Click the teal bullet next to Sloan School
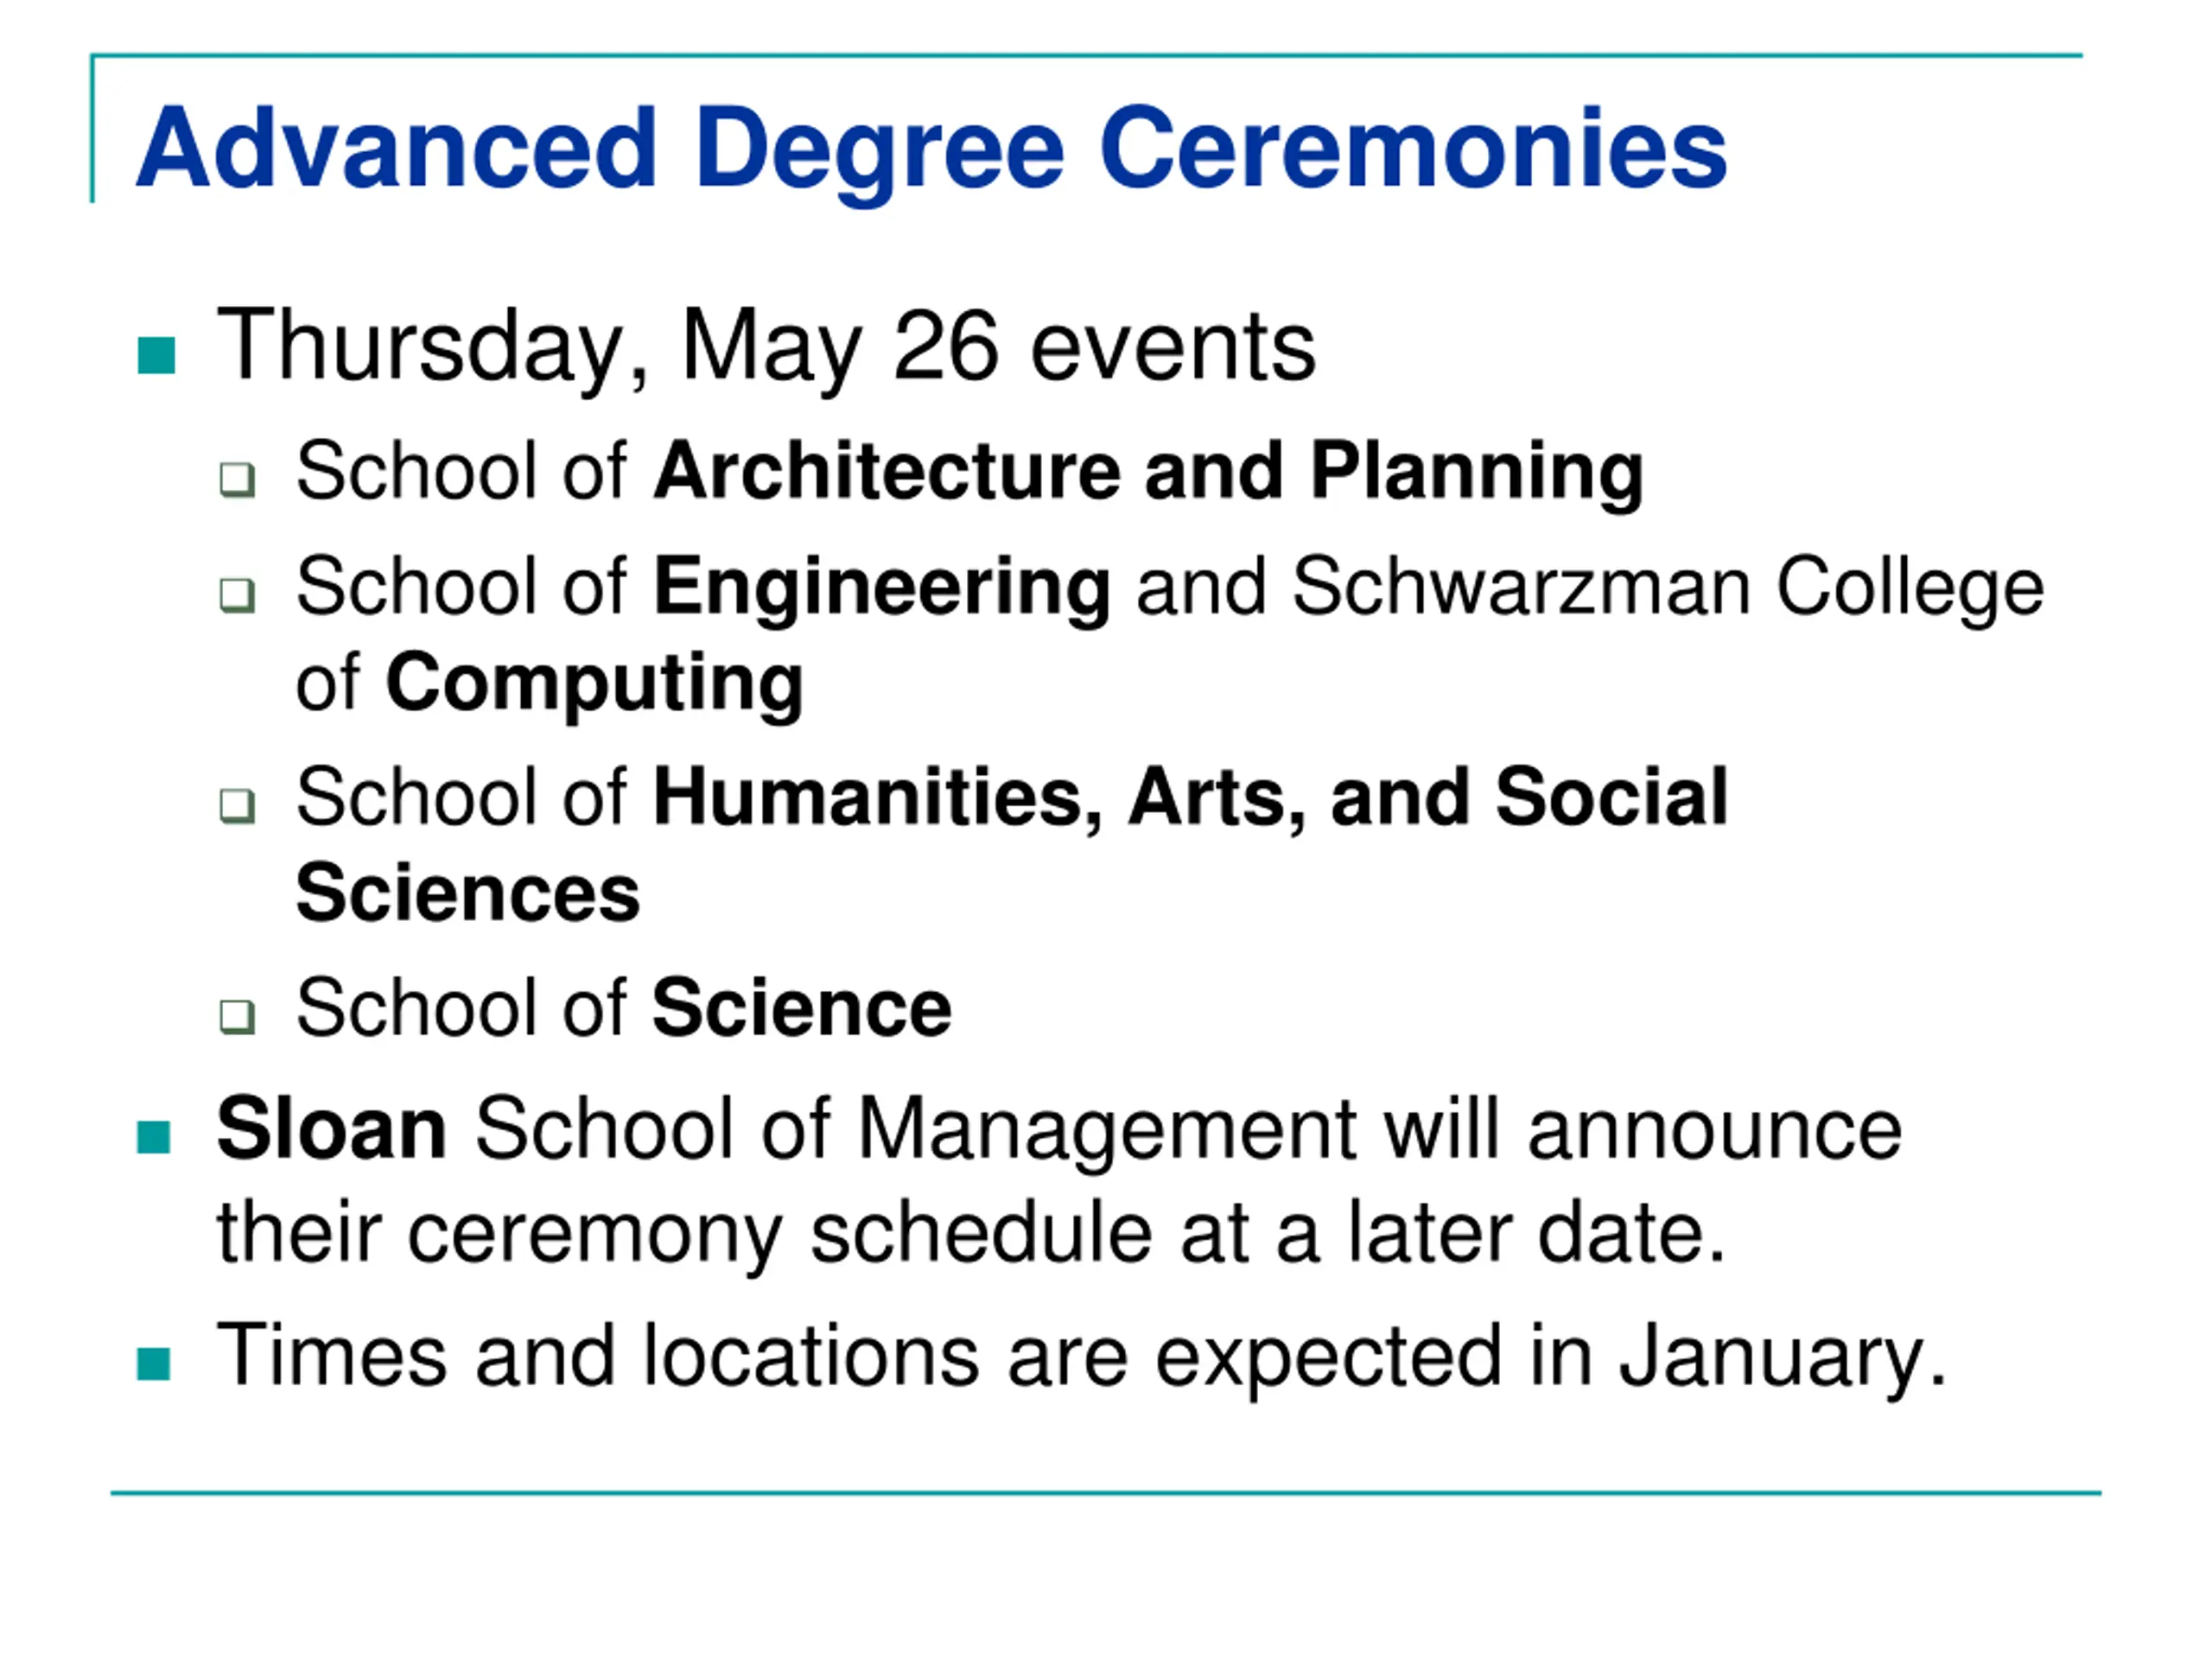Image resolution: width=2212 pixels, height=1659 pixels. pos(153,1137)
